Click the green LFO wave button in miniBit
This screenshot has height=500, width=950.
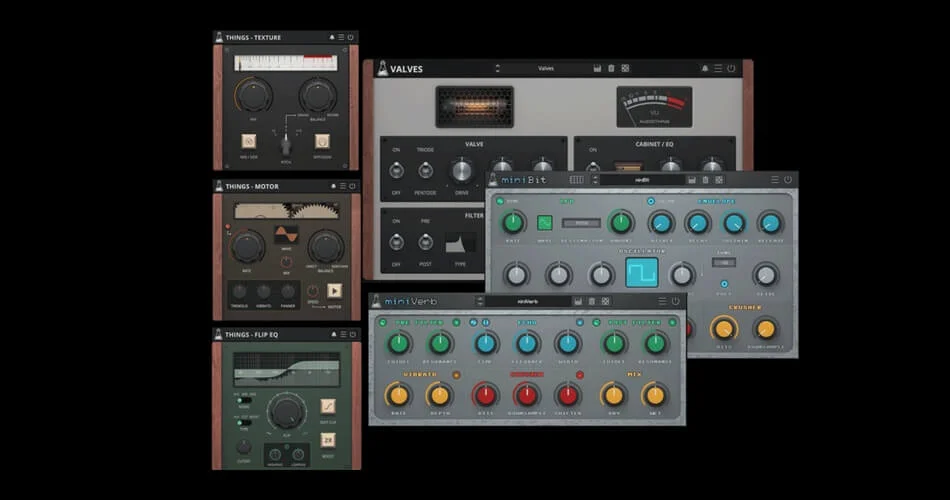click(x=545, y=222)
